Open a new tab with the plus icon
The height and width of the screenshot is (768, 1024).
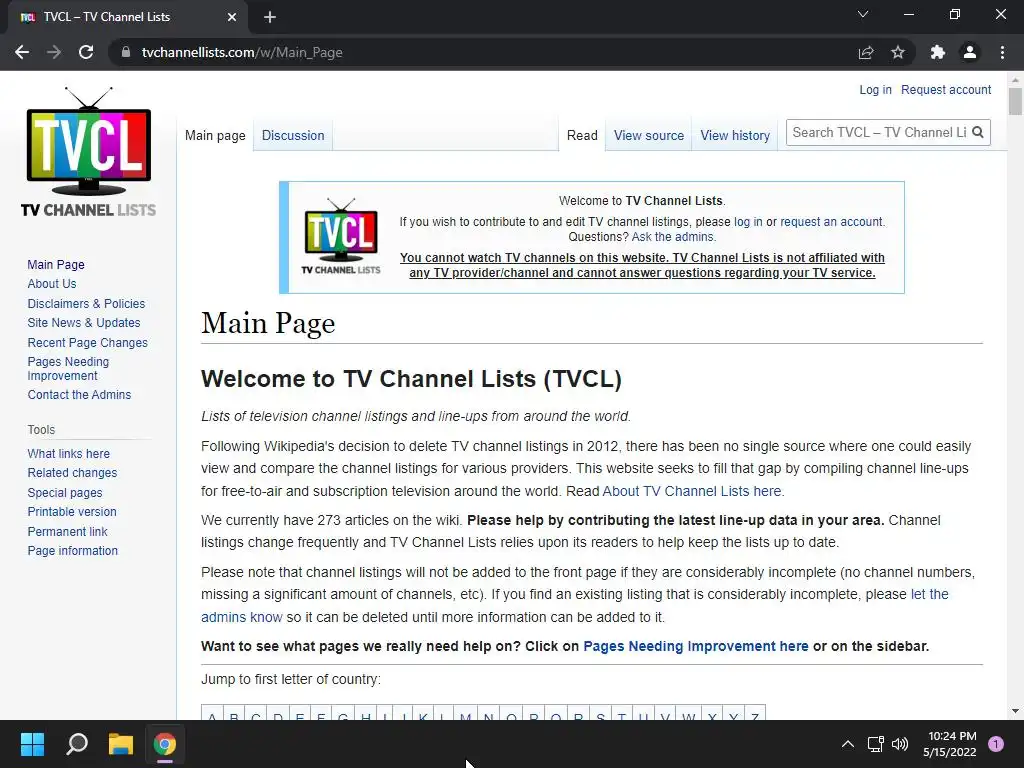[x=270, y=17]
